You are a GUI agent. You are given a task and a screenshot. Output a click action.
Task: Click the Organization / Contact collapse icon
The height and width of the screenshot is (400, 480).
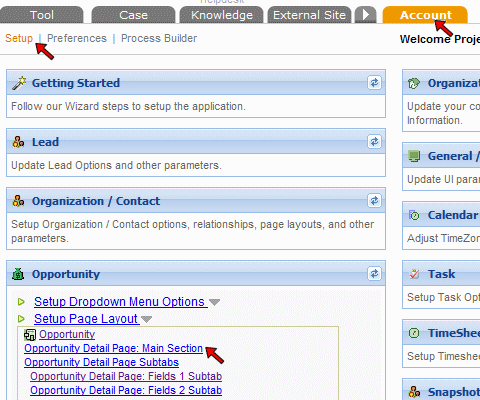tap(374, 201)
